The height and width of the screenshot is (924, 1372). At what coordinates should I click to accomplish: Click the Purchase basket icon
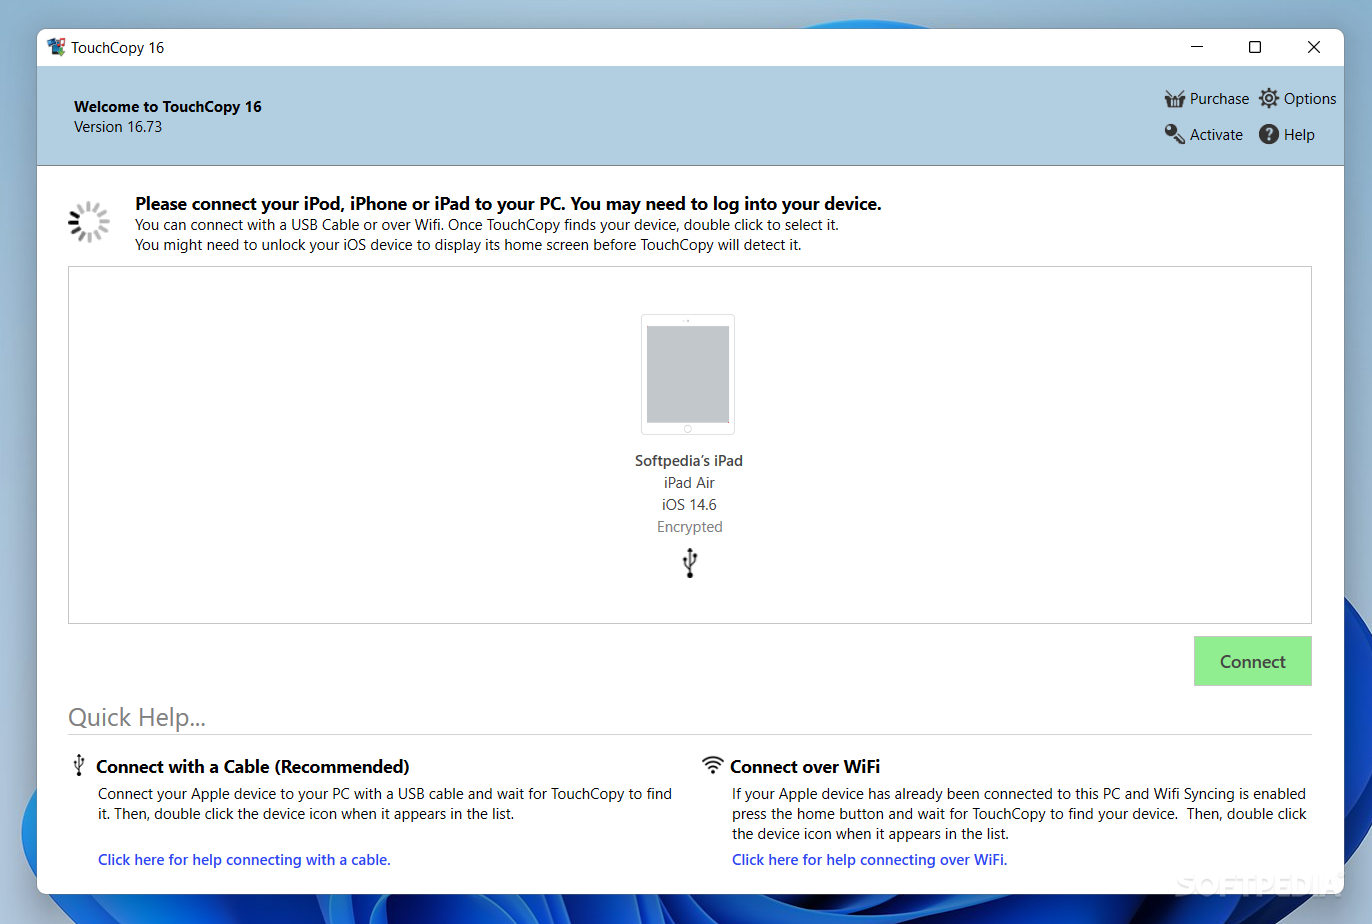[x=1174, y=99]
